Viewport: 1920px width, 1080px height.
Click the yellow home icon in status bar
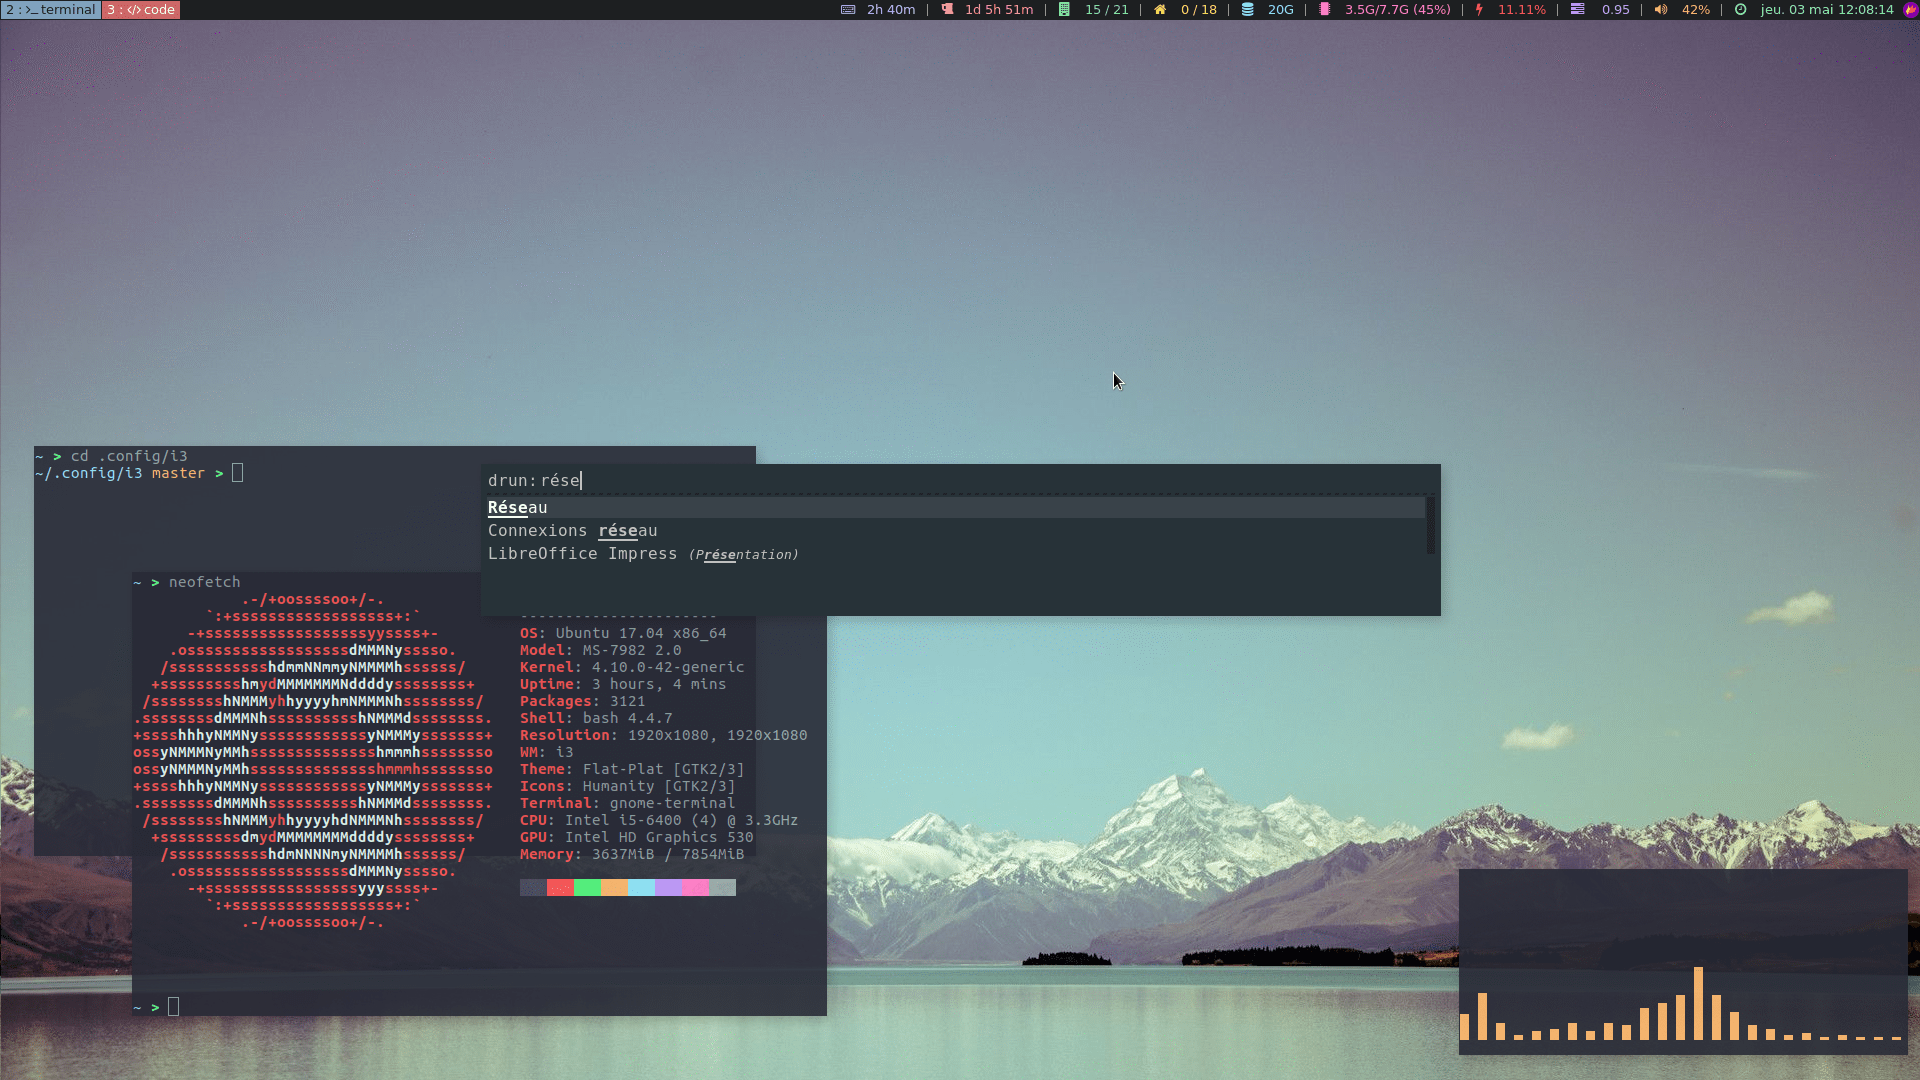tap(1160, 9)
